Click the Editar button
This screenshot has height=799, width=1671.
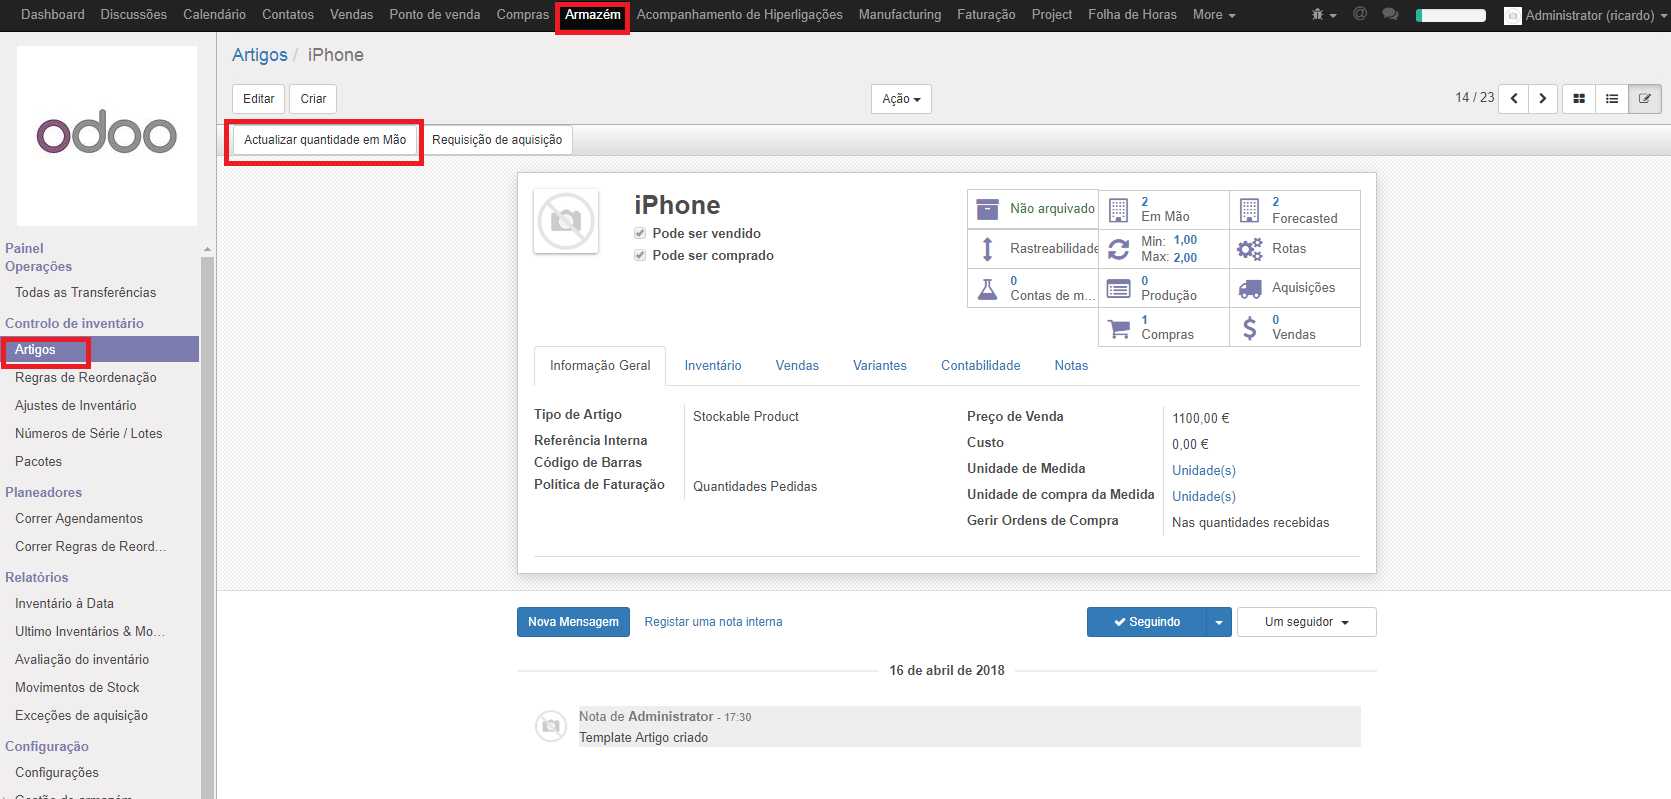[x=259, y=99]
